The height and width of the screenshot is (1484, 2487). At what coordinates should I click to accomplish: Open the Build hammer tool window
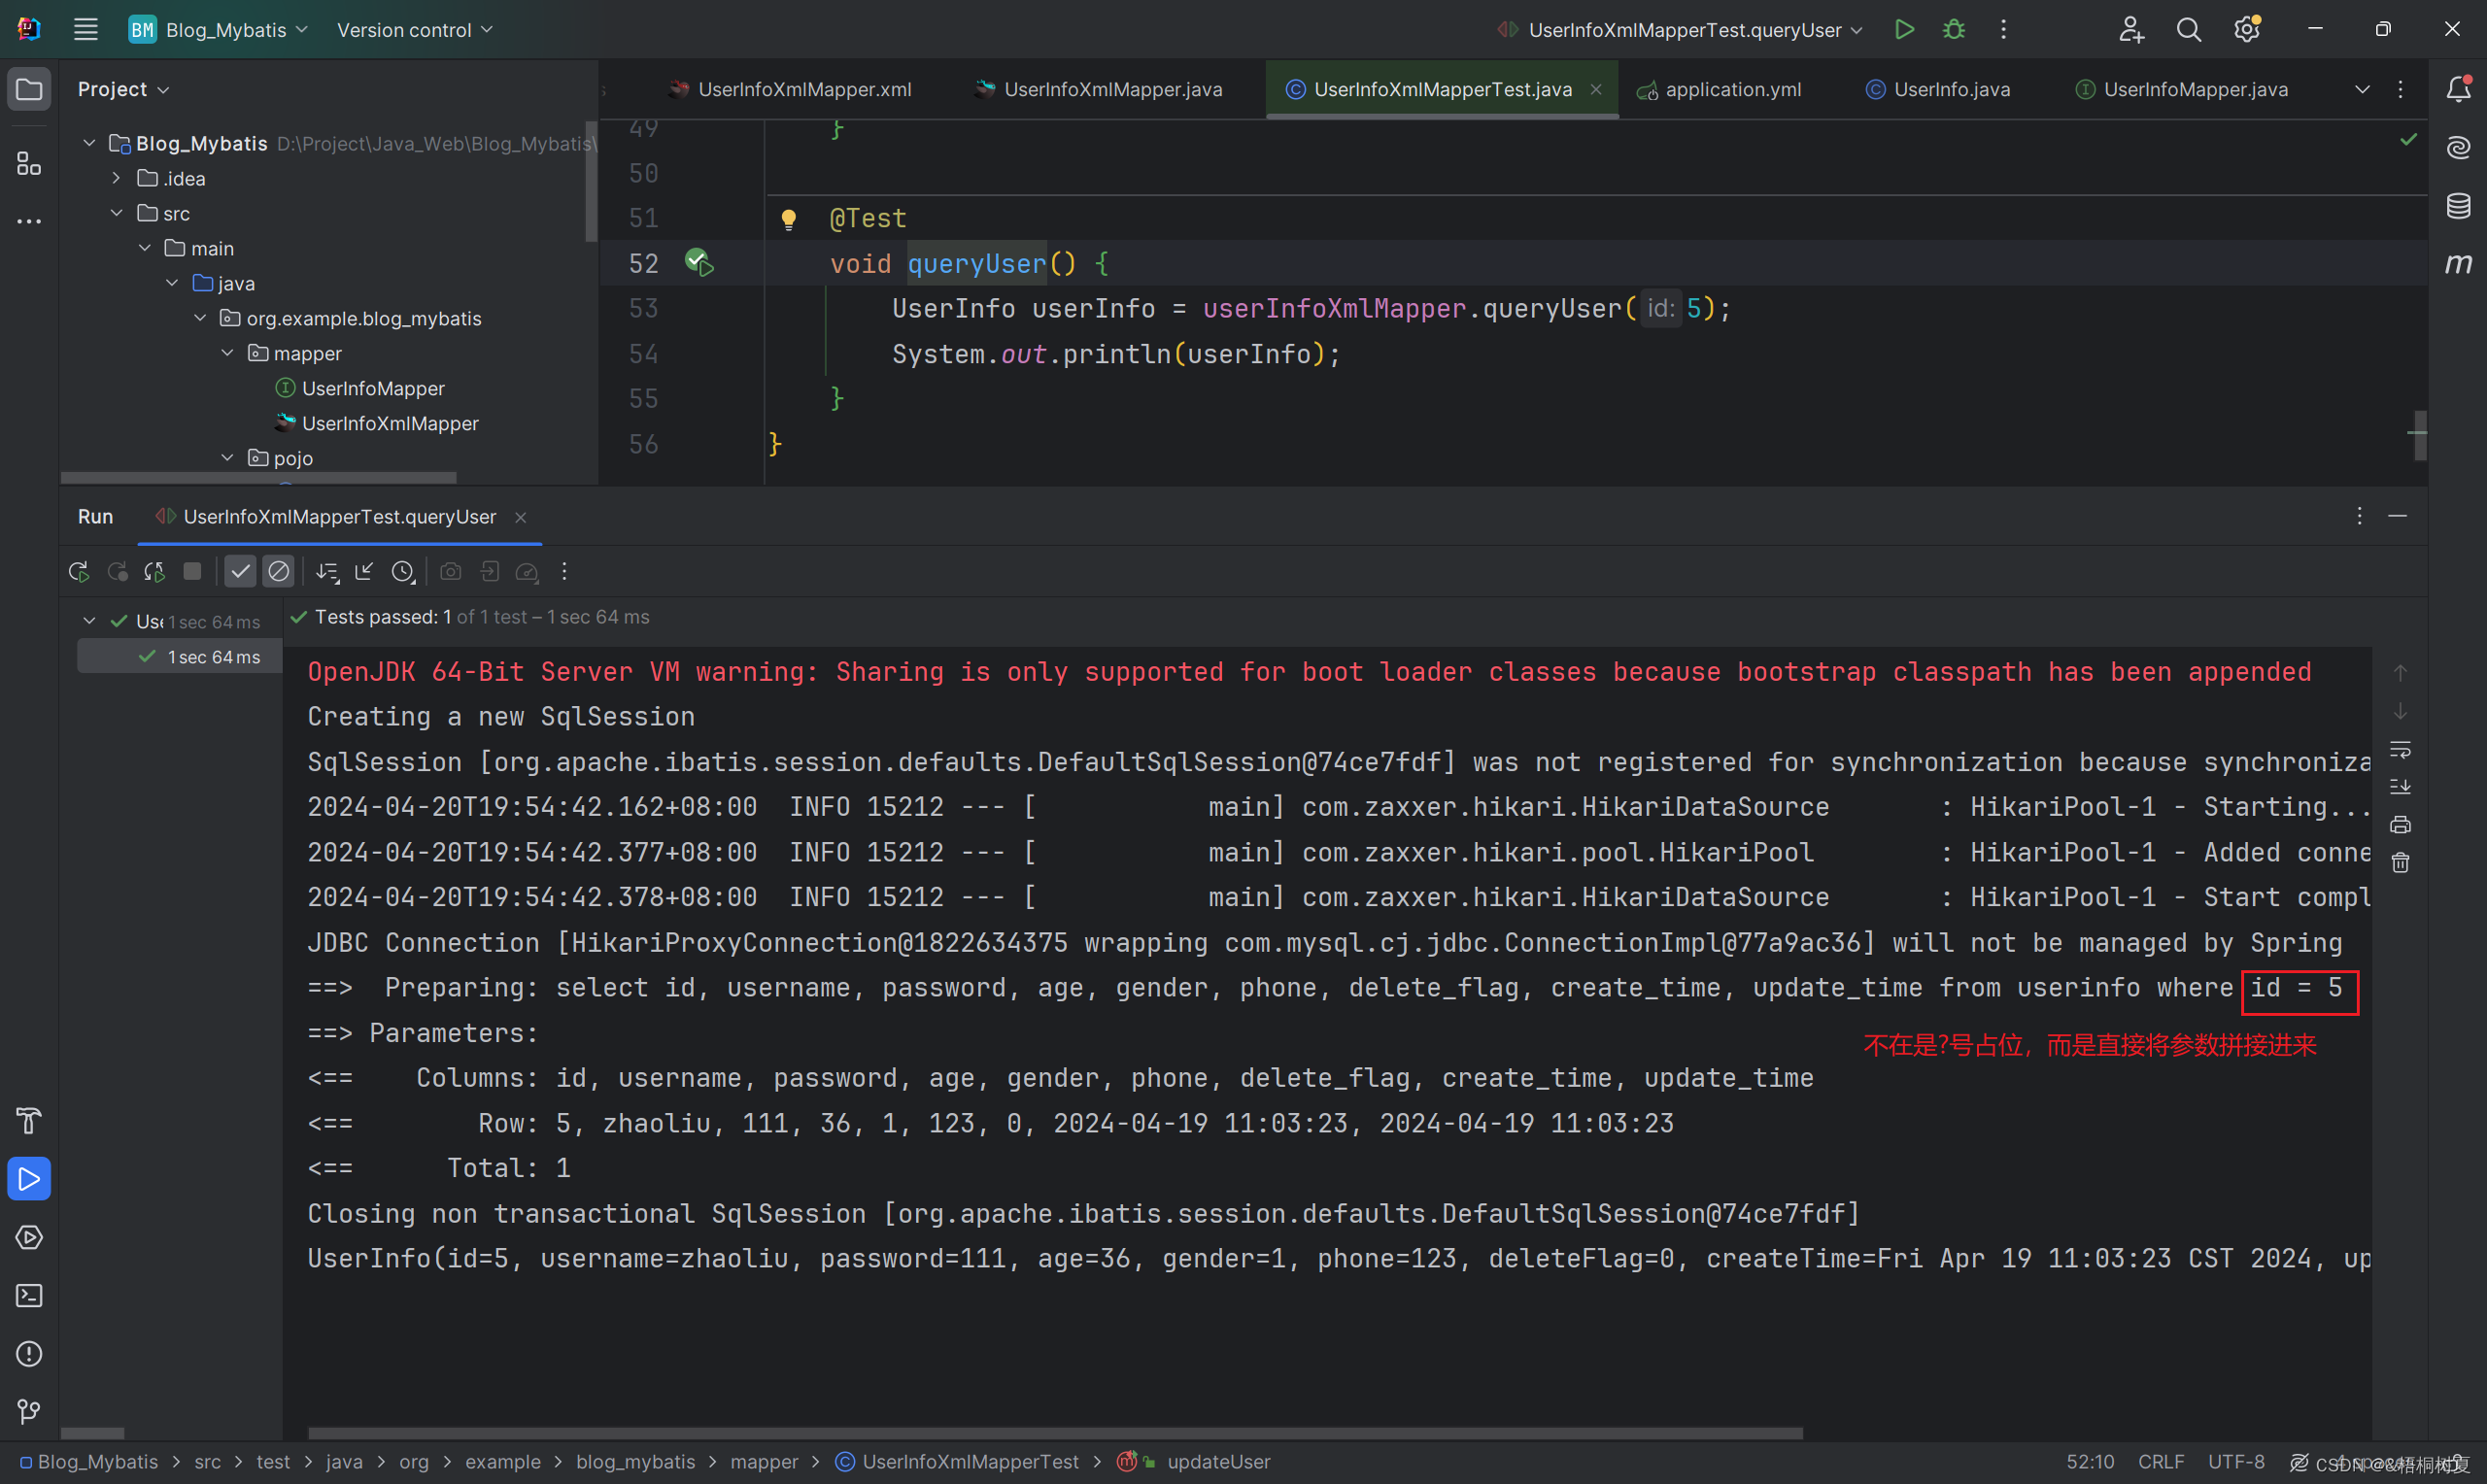point(29,1120)
